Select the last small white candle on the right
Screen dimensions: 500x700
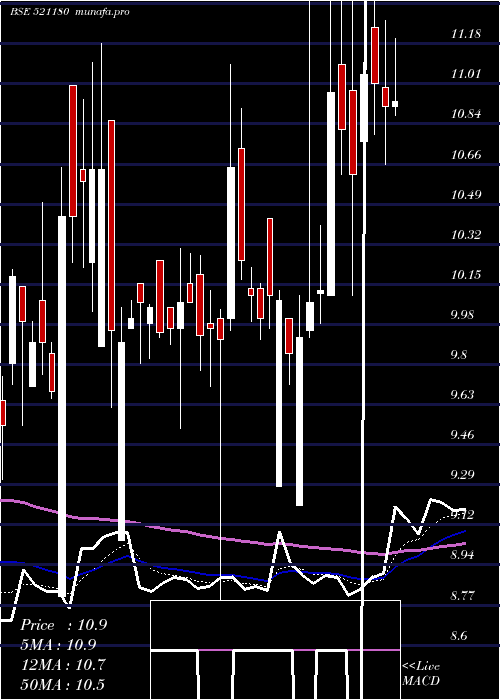395,104
